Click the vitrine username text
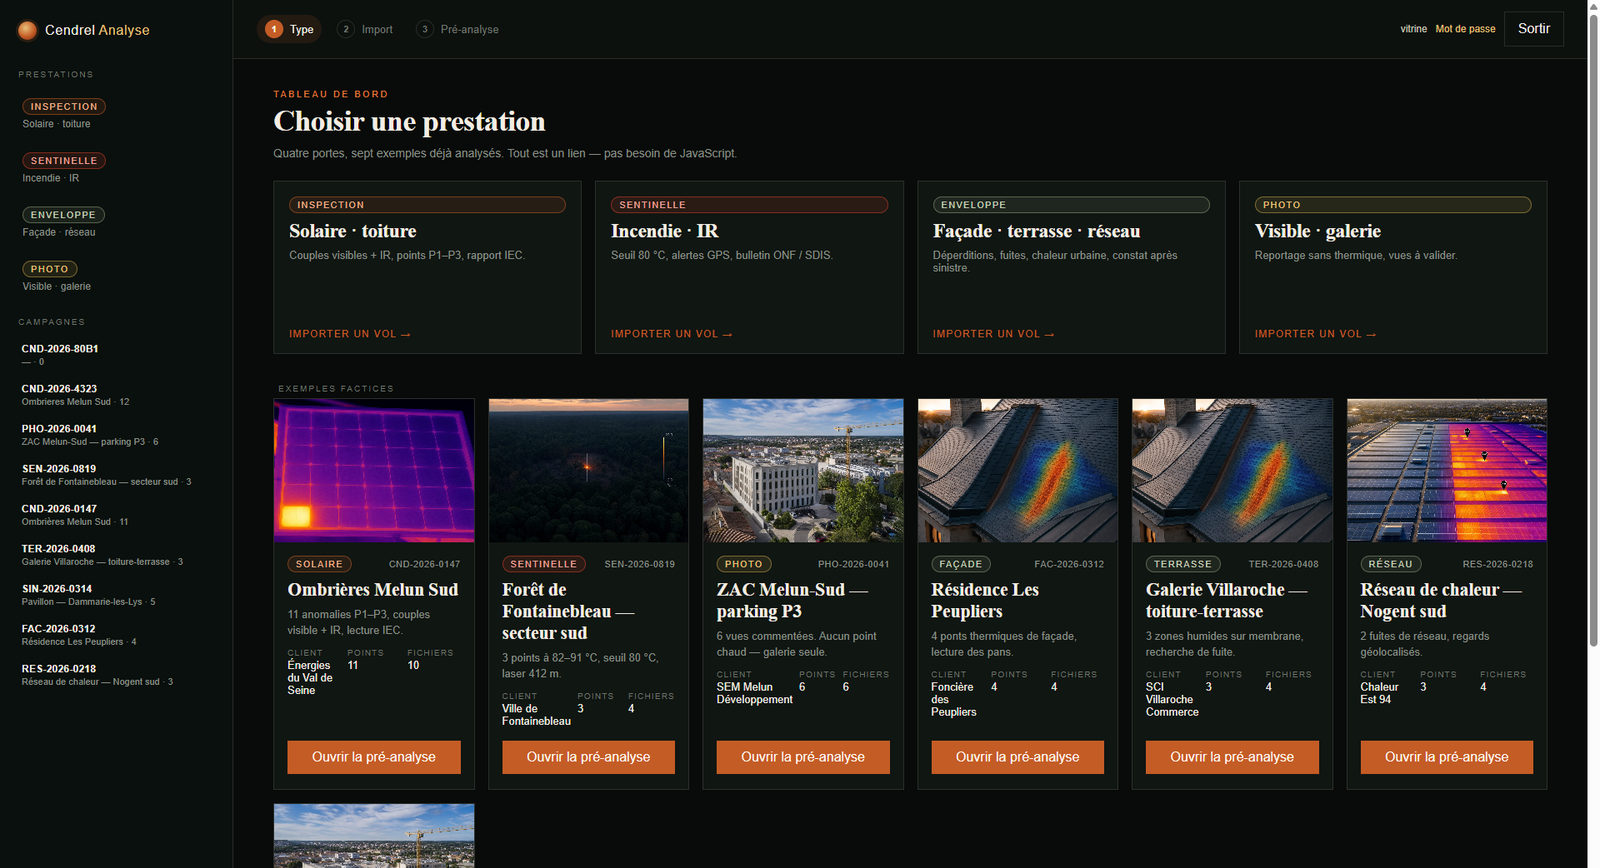This screenshot has width=1600, height=868. click(x=1413, y=29)
